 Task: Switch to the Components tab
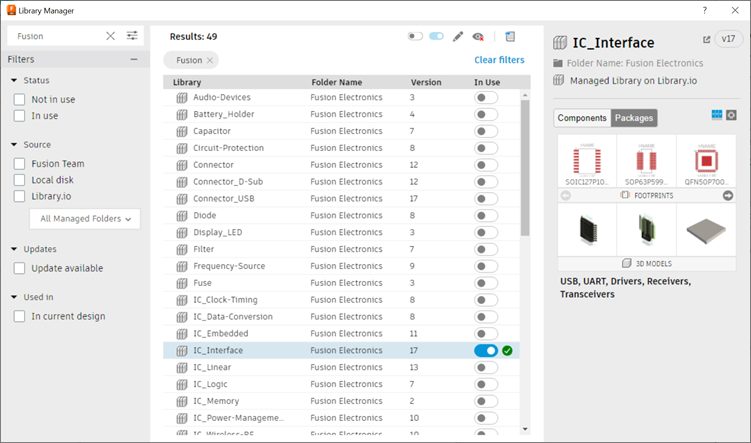(x=582, y=118)
